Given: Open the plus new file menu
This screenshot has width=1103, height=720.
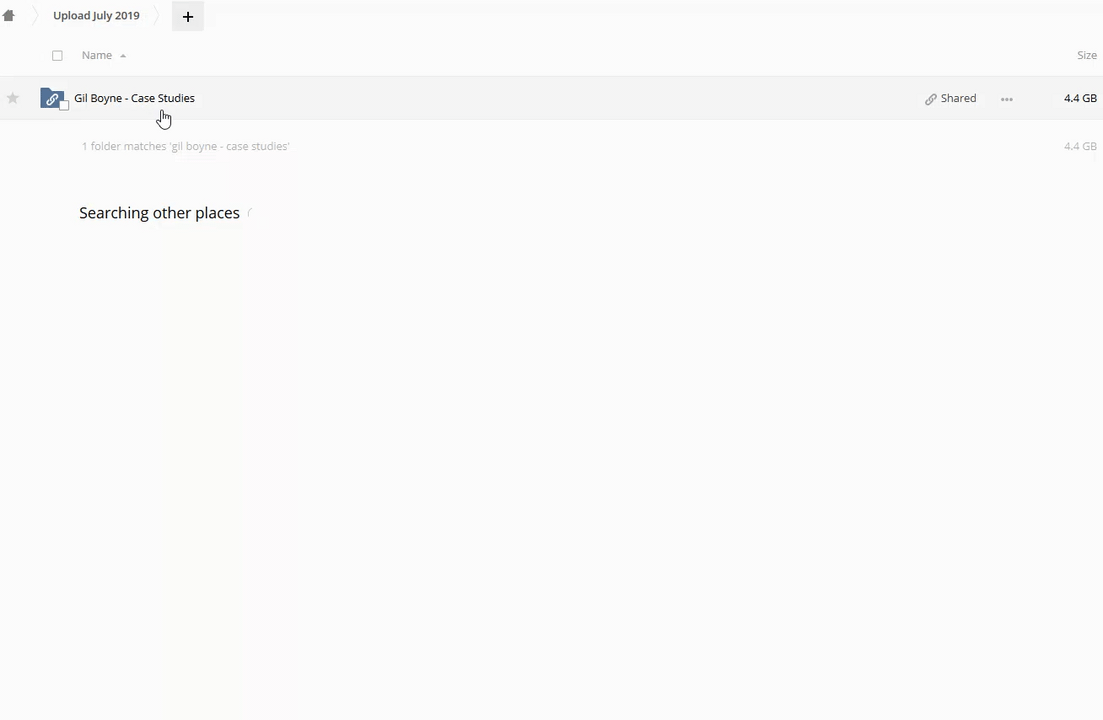Looking at the screenshot, I should click(x=188, y=16).
